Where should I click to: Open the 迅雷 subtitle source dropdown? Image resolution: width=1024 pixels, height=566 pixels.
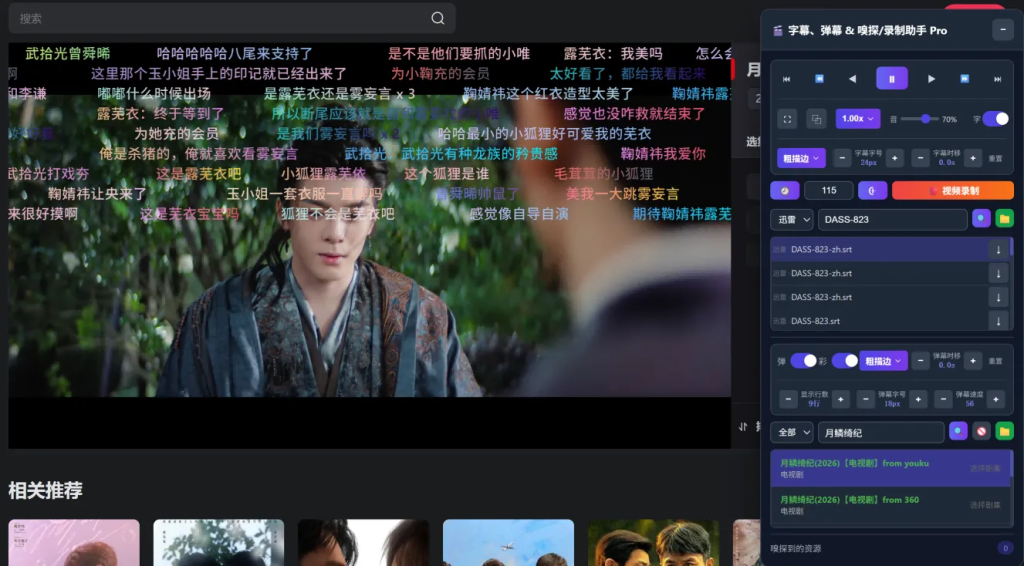792,219
